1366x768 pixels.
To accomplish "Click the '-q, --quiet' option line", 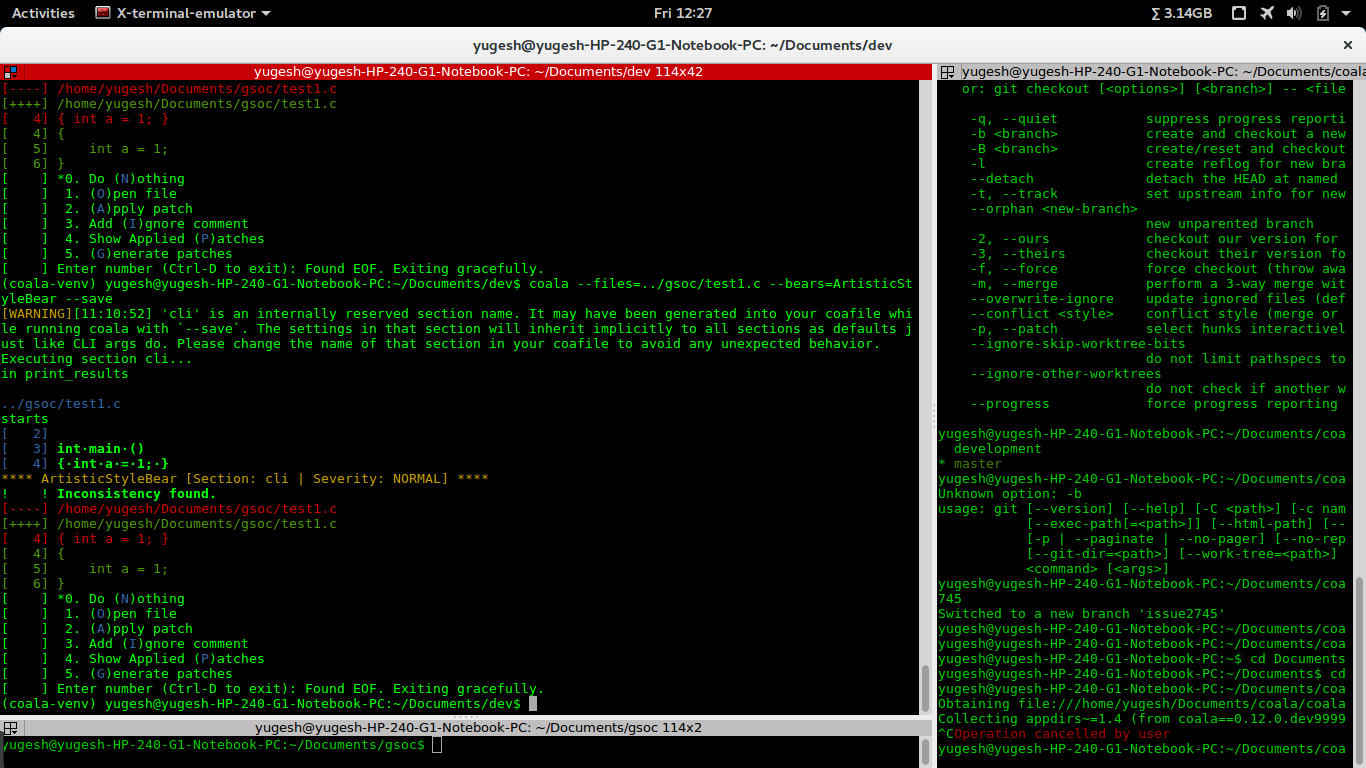I will click(1158, 119).
